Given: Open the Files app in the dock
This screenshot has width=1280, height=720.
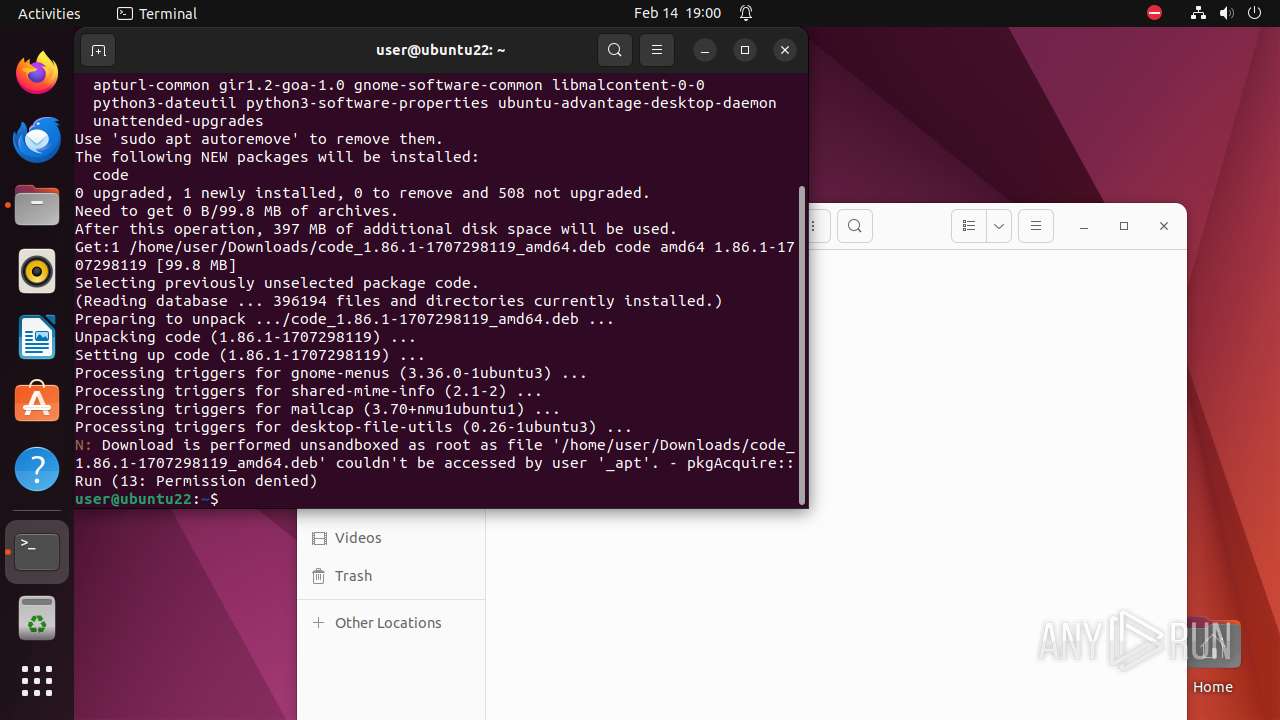Looking at the screenshot, I should tap(37, 205).
